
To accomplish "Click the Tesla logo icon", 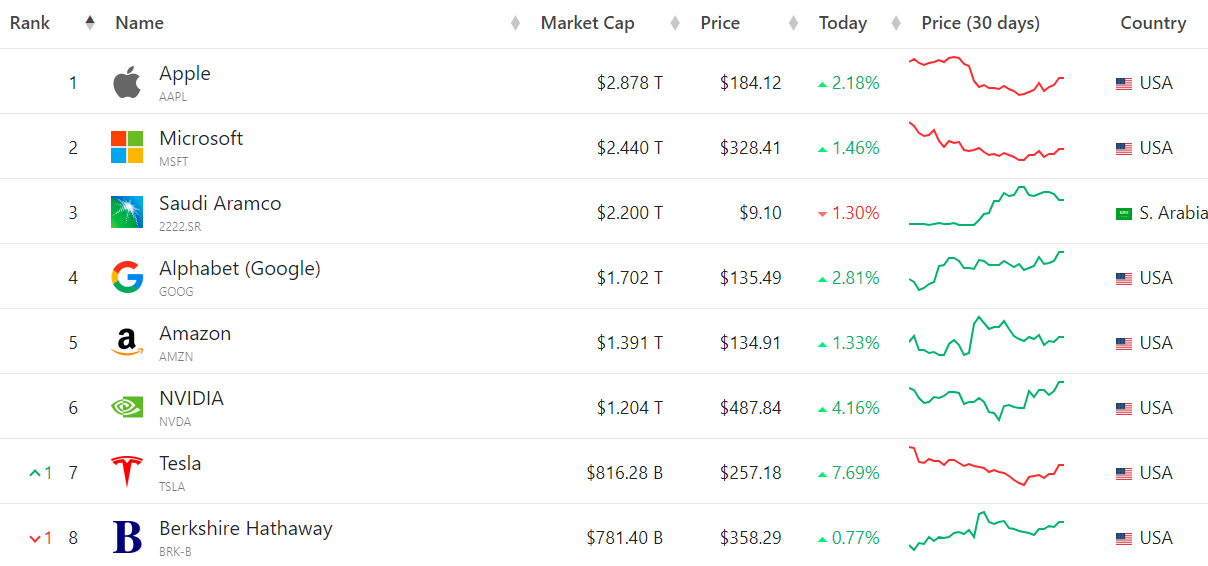I will (x=127, y=472).
